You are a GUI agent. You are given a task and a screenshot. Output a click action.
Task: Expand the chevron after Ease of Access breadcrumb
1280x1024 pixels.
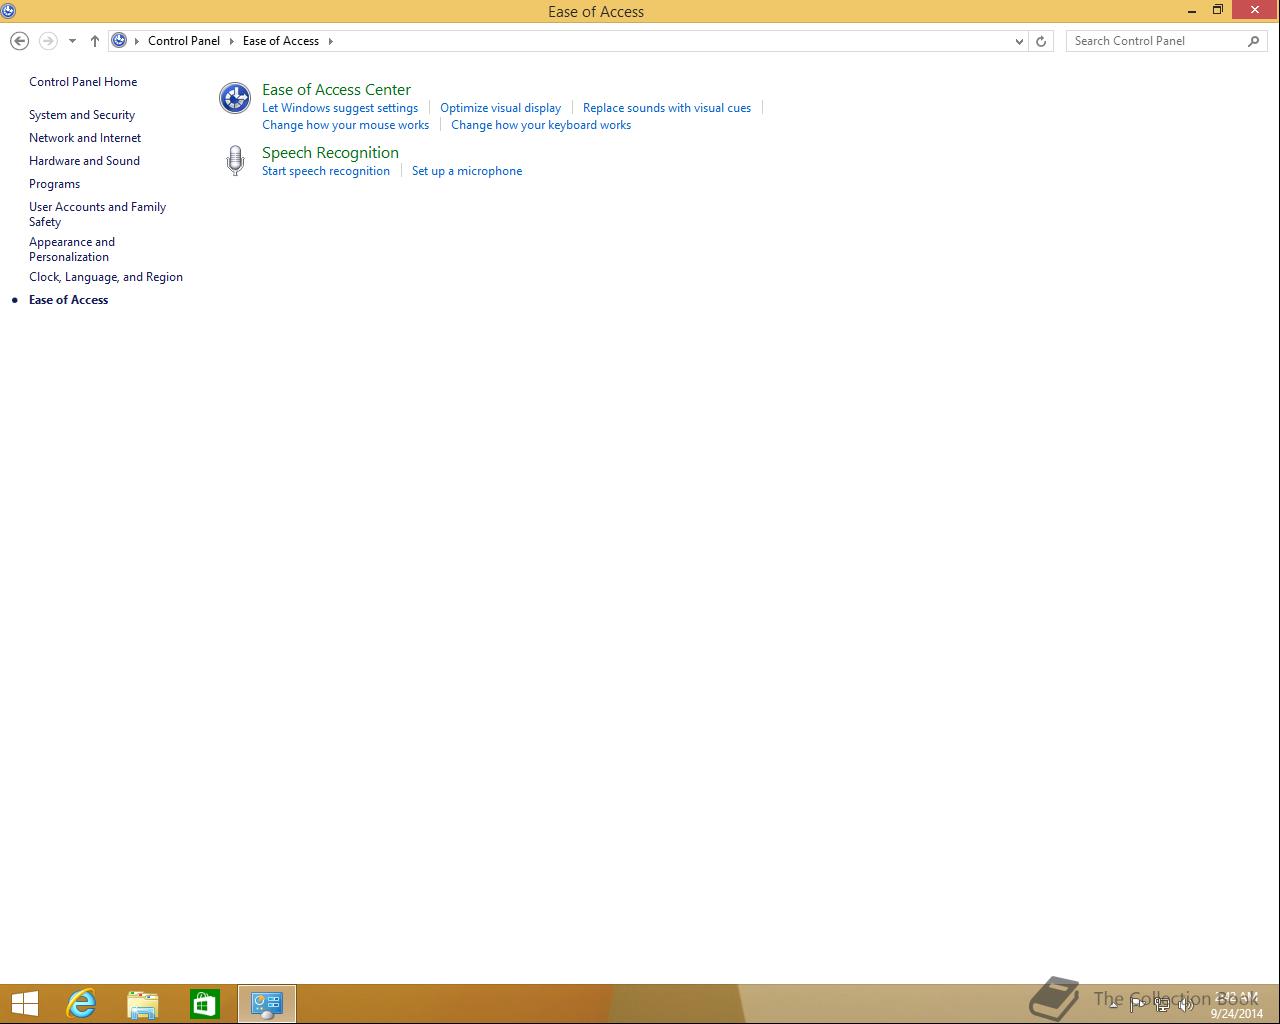[330, 41]
